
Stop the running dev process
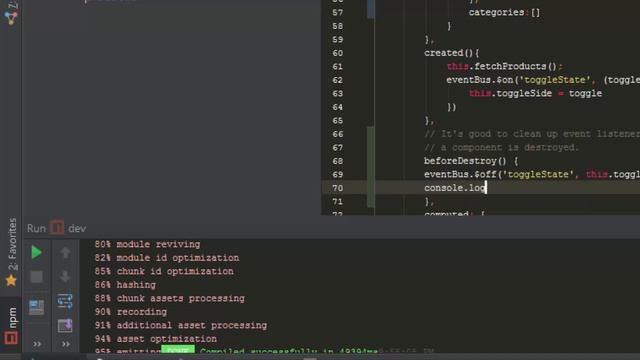click(36, 277)
